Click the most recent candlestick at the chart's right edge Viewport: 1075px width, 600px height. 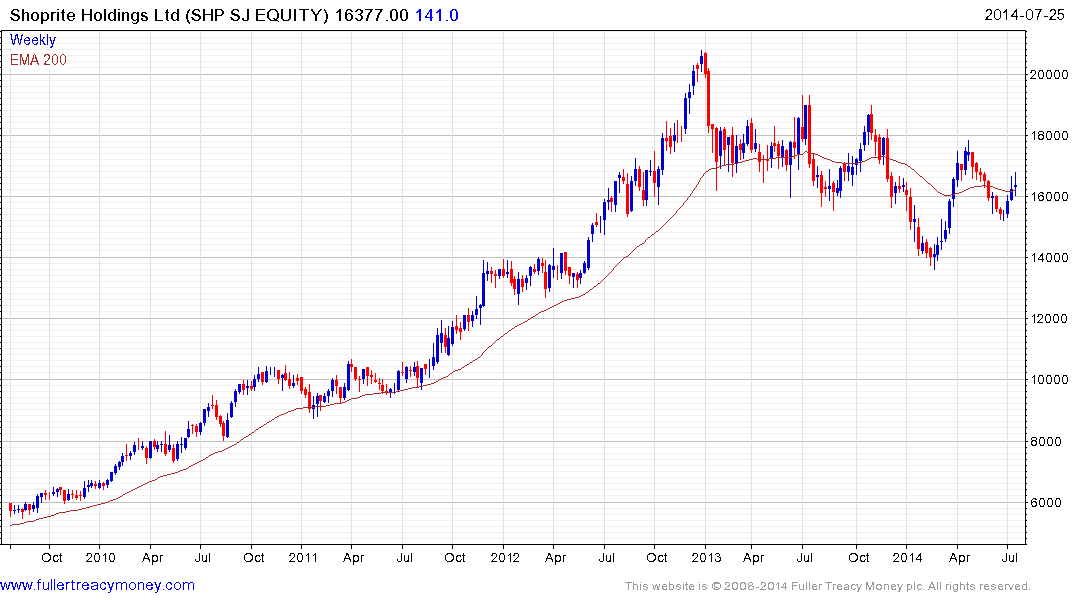click(x=1015, y=185)
